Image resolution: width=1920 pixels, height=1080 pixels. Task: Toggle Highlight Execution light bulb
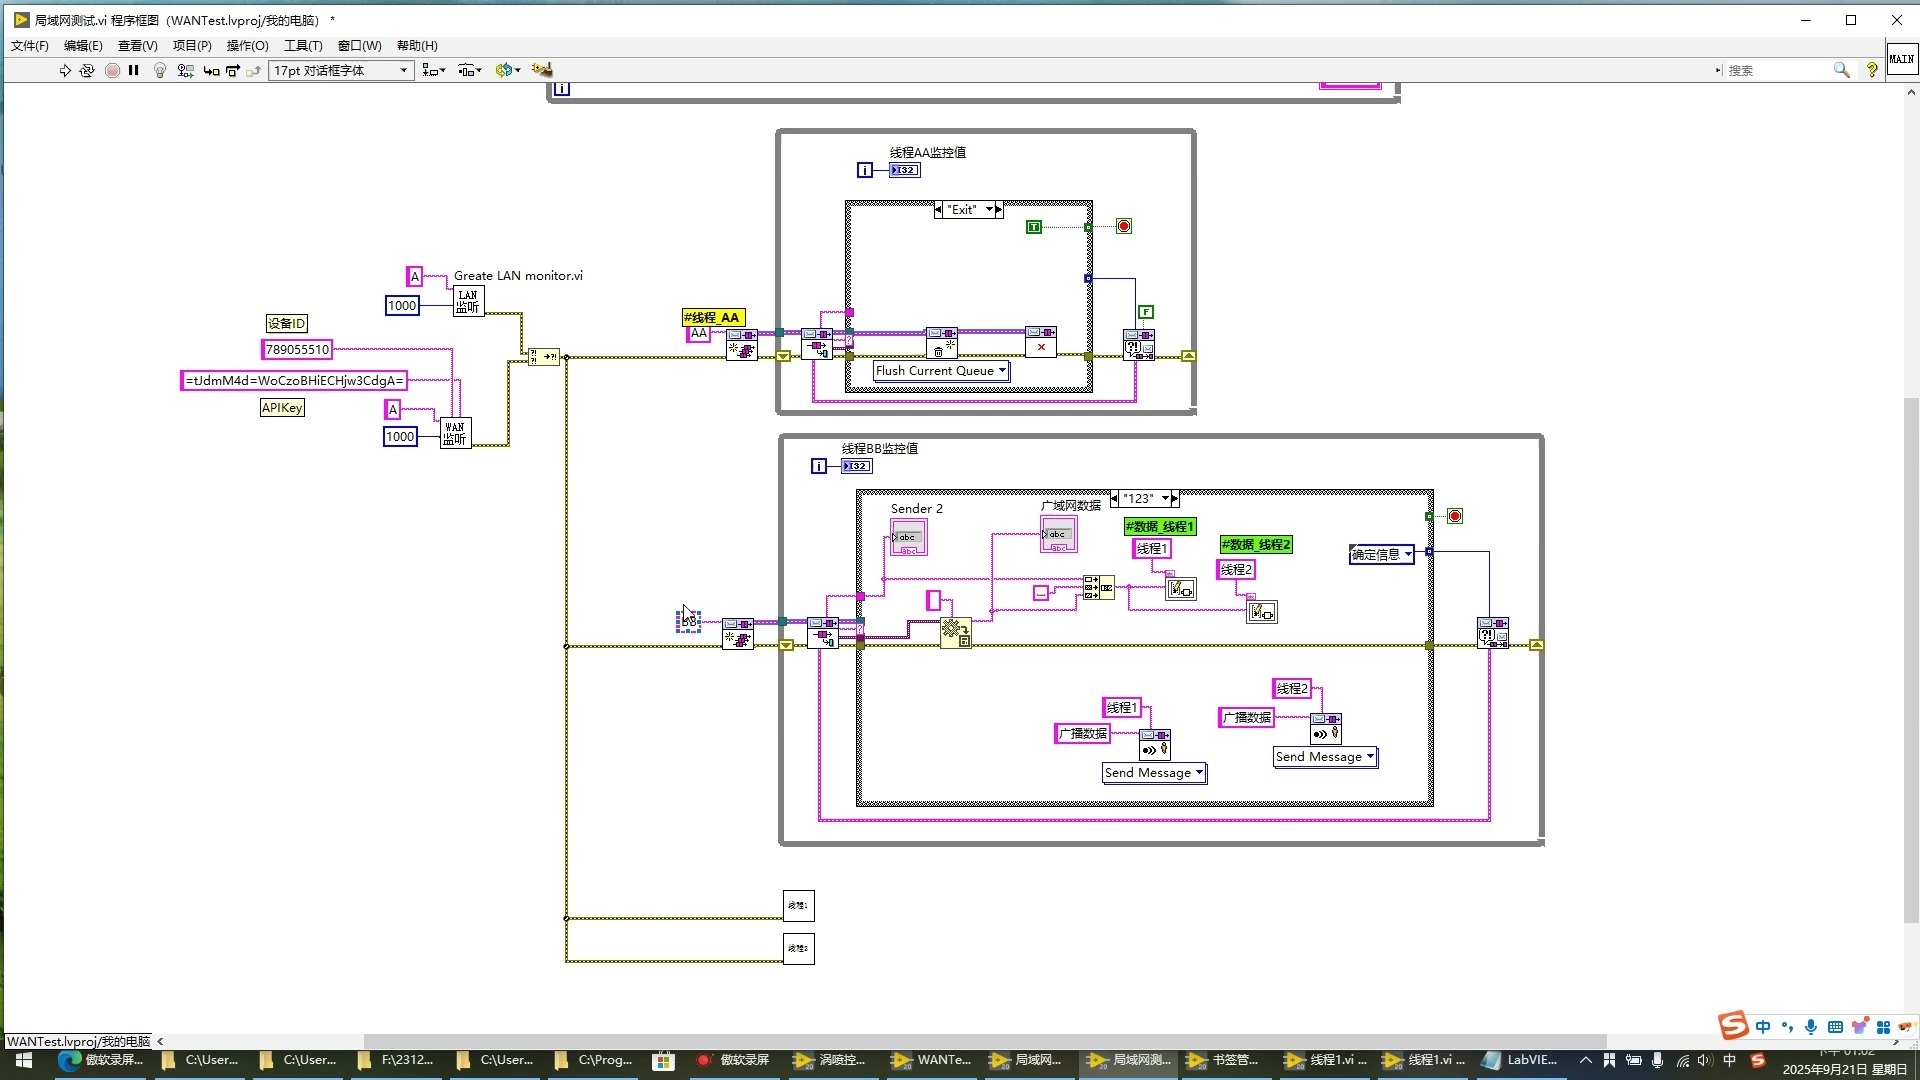[159, 70]
